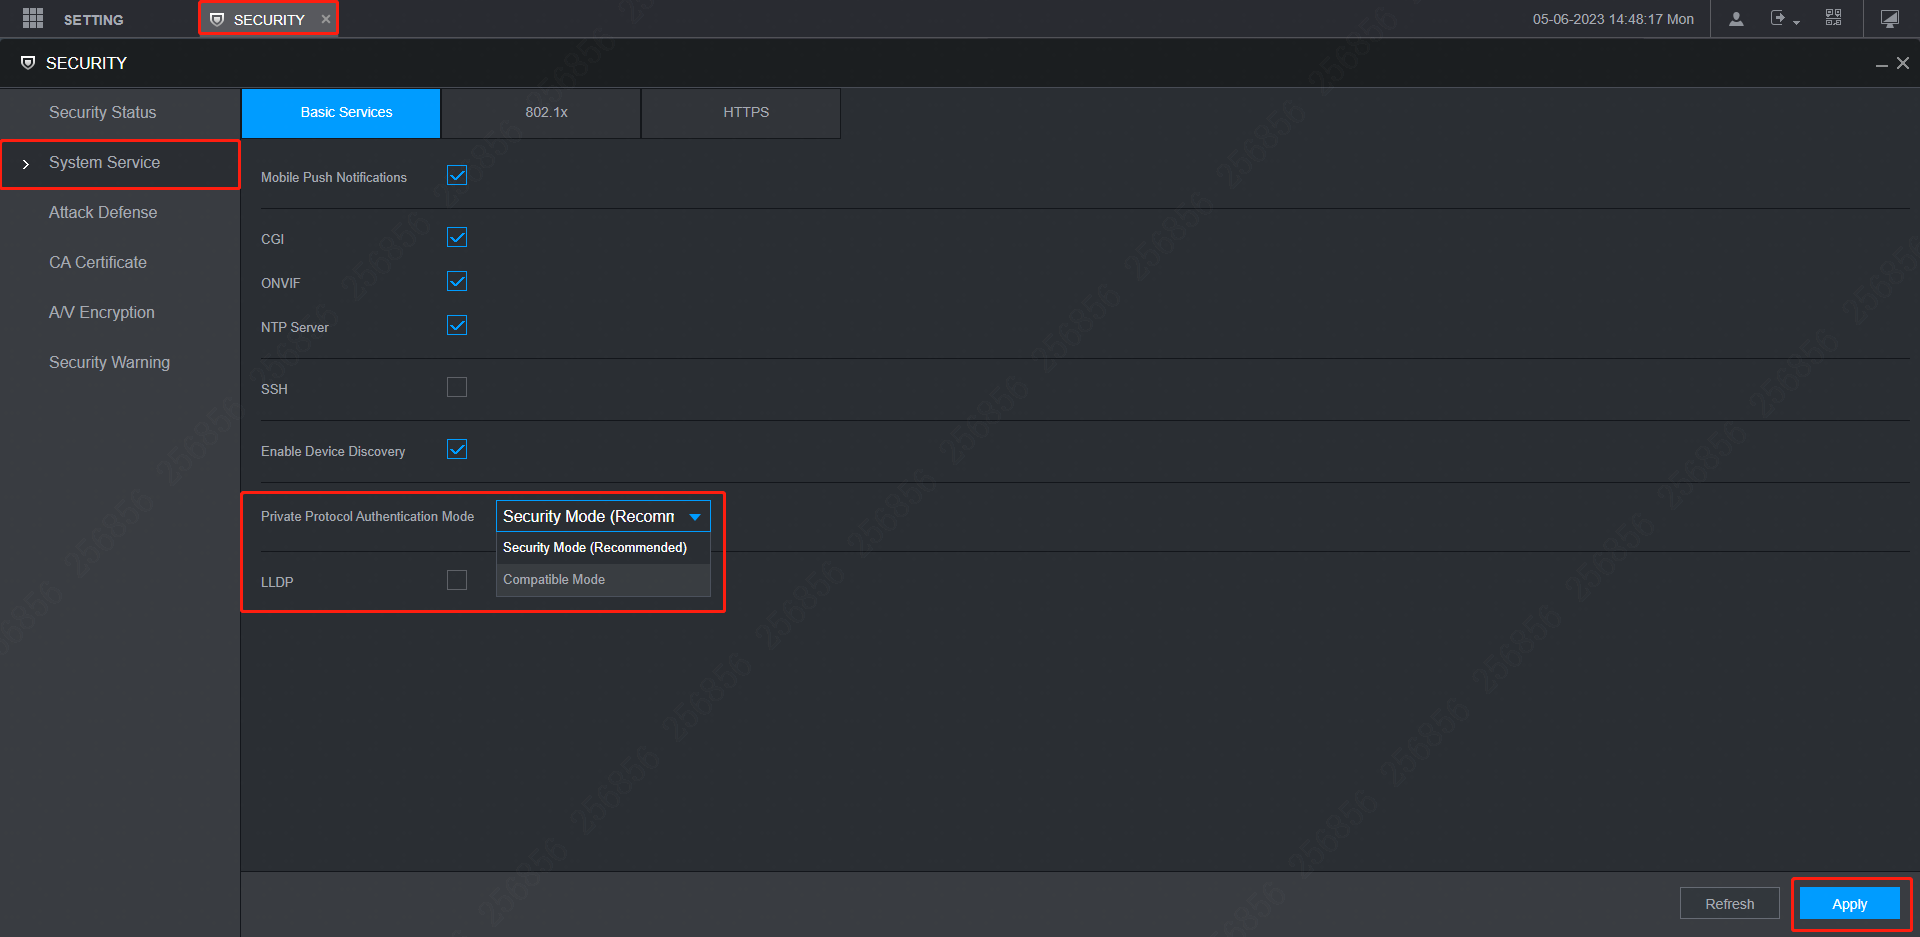The width and height of the screenshot is (1920, 937).
Task: Open the QR code icon
Action: 1833,18
